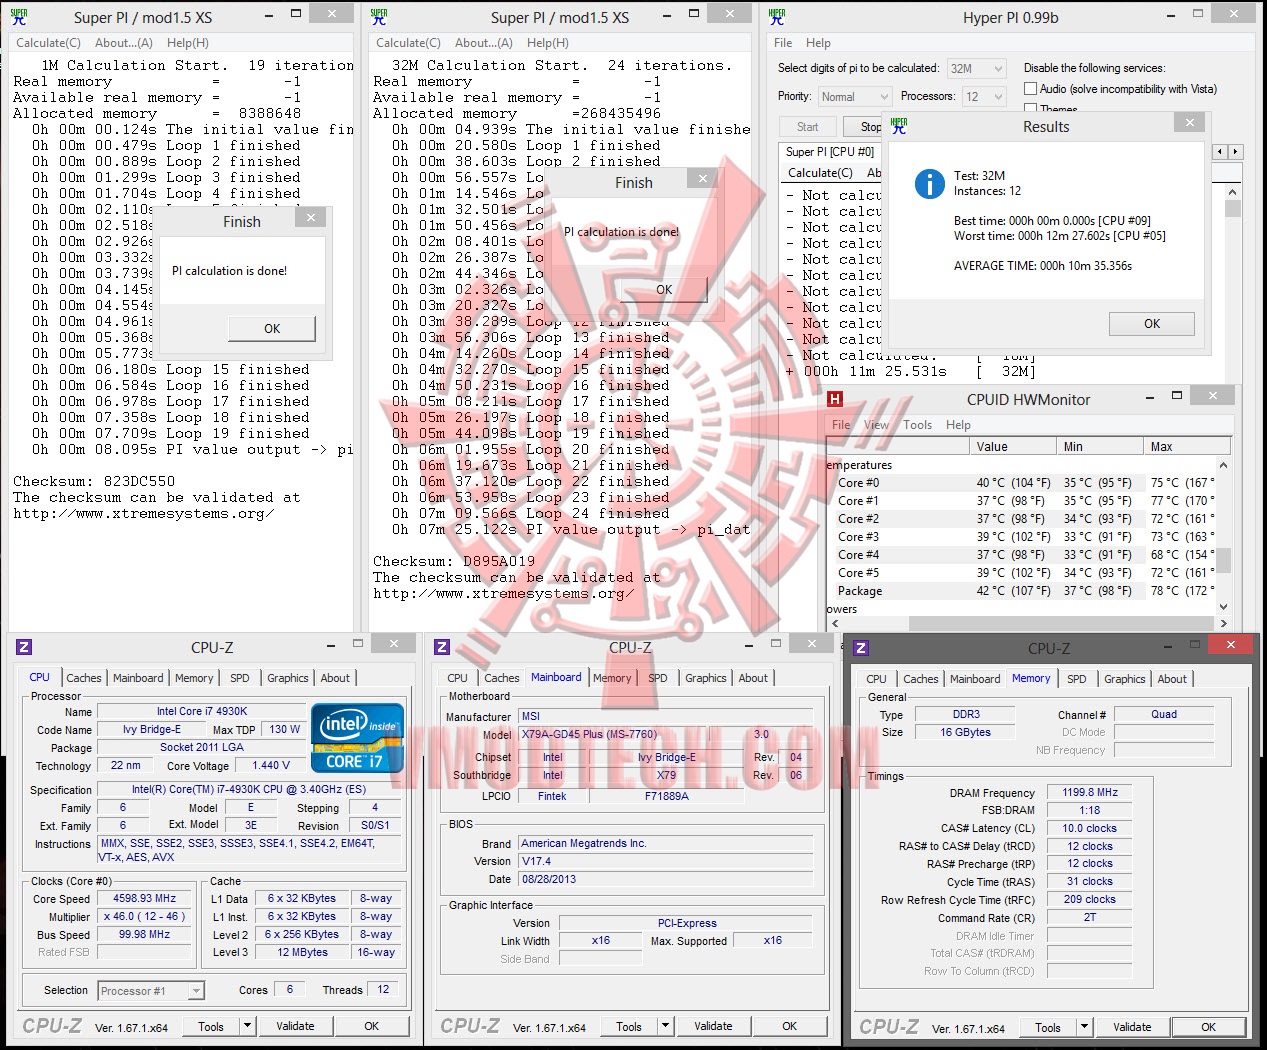The height and width of the screenshot is (1050, 1267).
Task: Close the 1M Finish dialog with its X
Action: click(311, 218)
